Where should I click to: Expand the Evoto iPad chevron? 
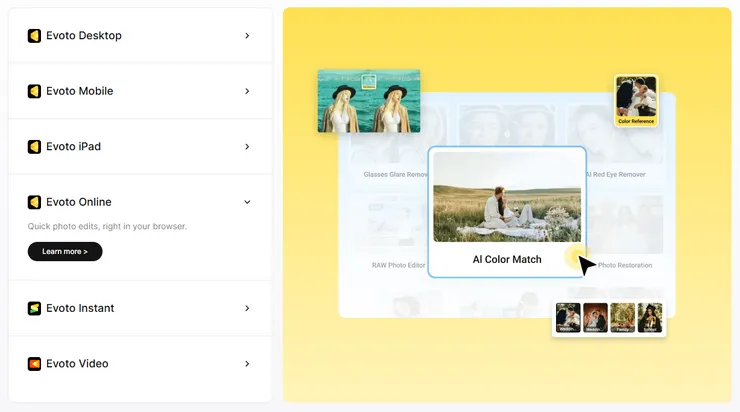(247, 147)
